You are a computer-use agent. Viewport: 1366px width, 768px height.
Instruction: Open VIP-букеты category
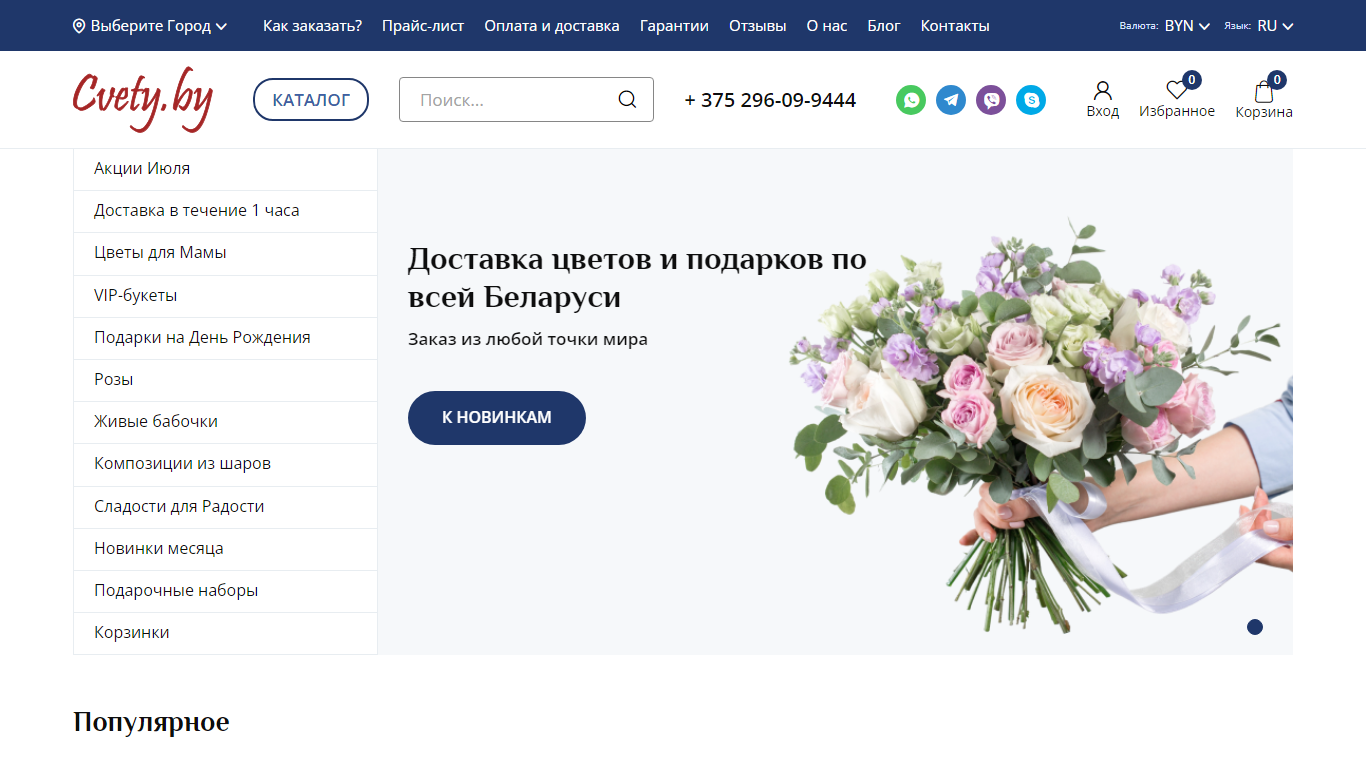225,296
